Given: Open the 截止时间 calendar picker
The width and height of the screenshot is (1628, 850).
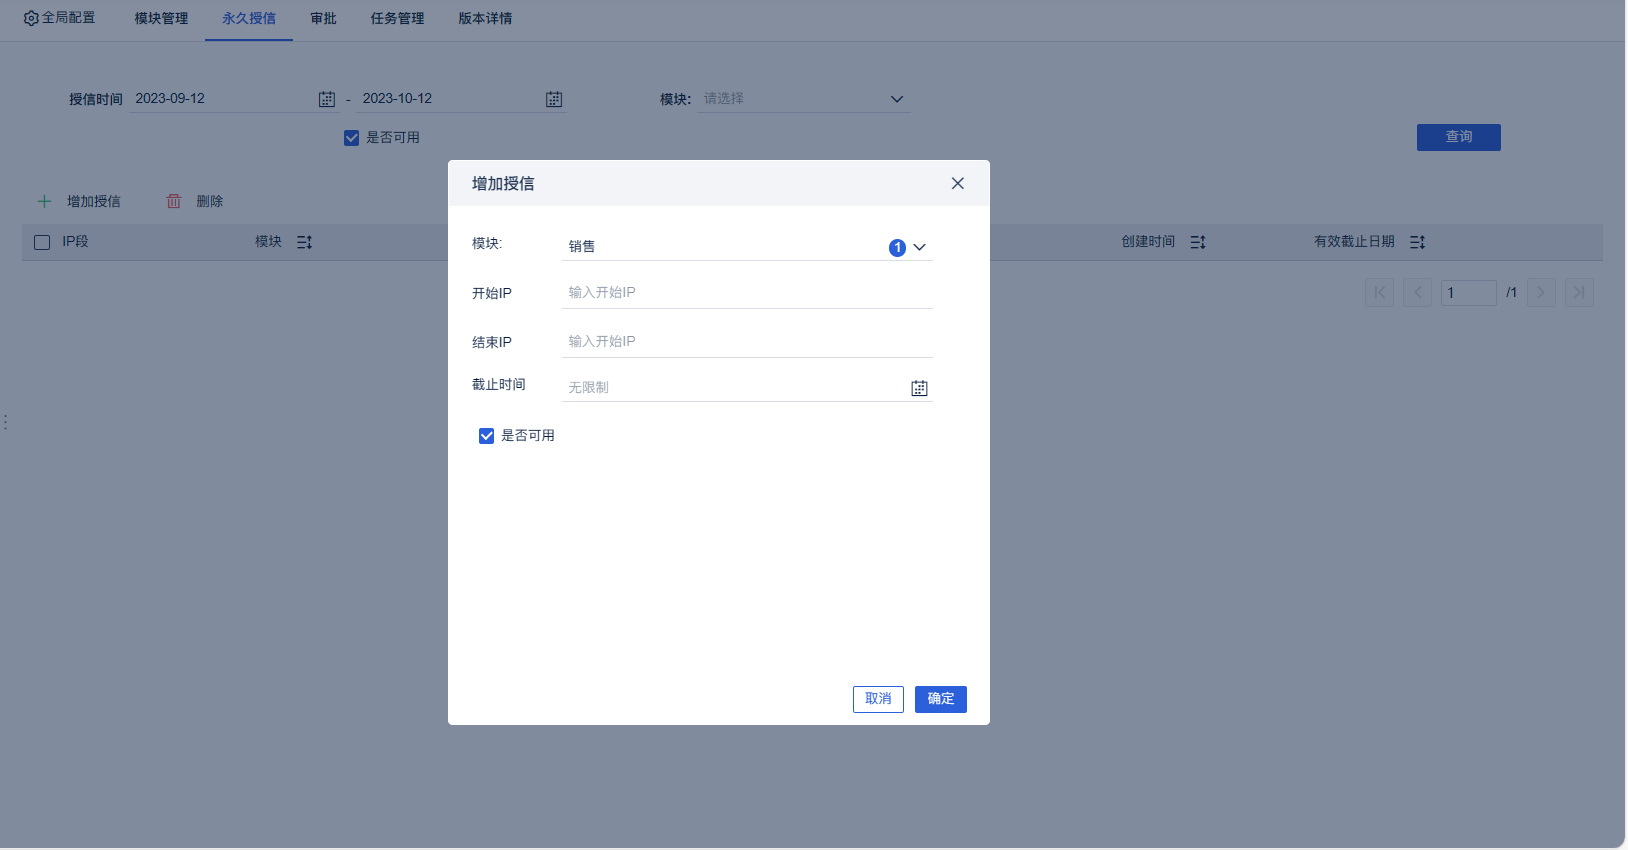Looking at the screenshot, I should pyautogui.click(x=919, y=388).
